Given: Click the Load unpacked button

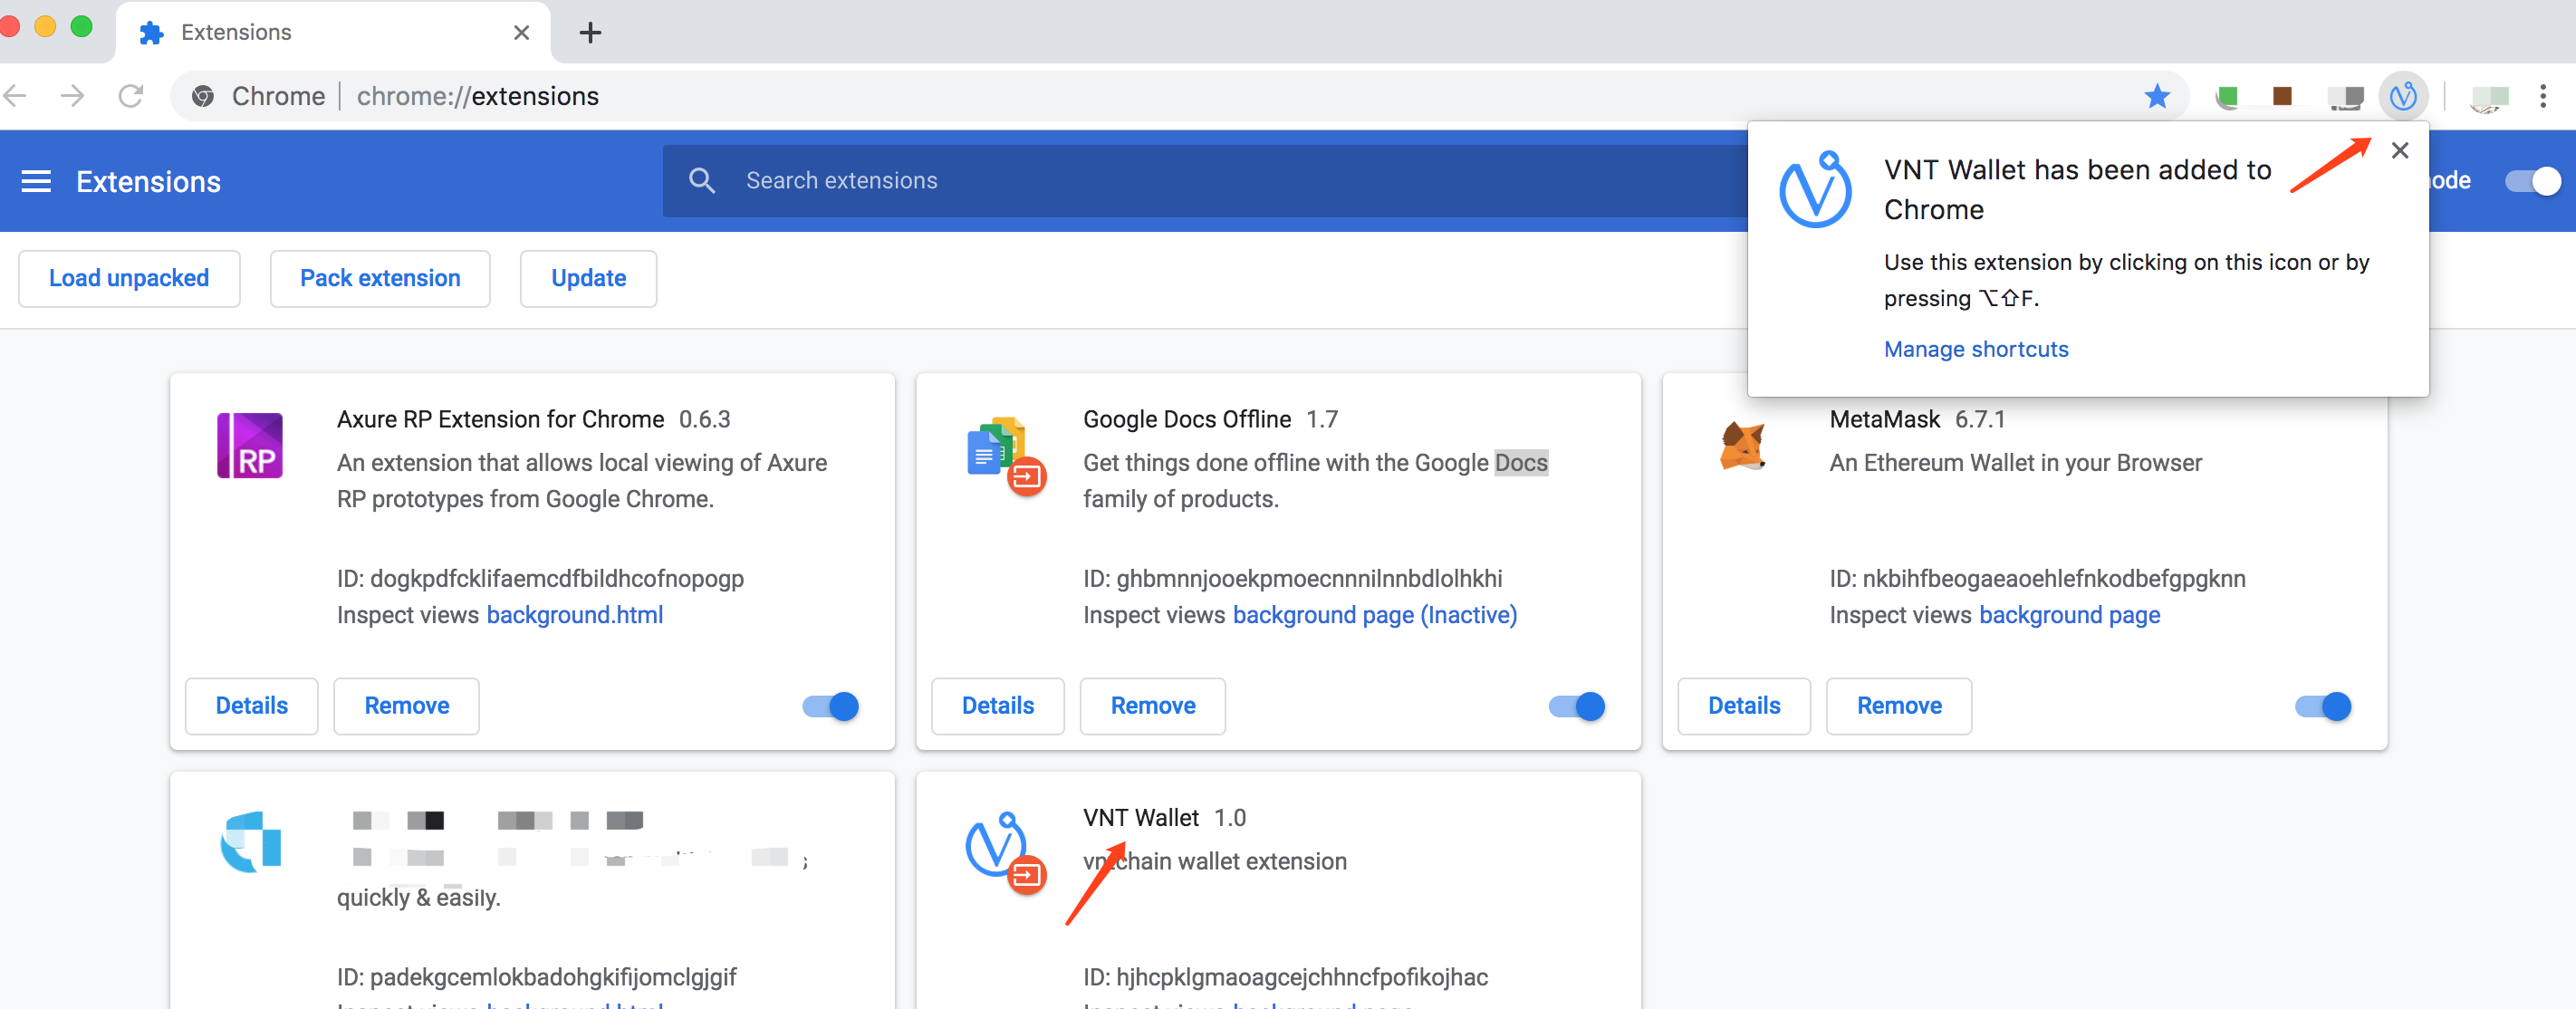Looking at the screenshot, I should click(x=129, y=278).
